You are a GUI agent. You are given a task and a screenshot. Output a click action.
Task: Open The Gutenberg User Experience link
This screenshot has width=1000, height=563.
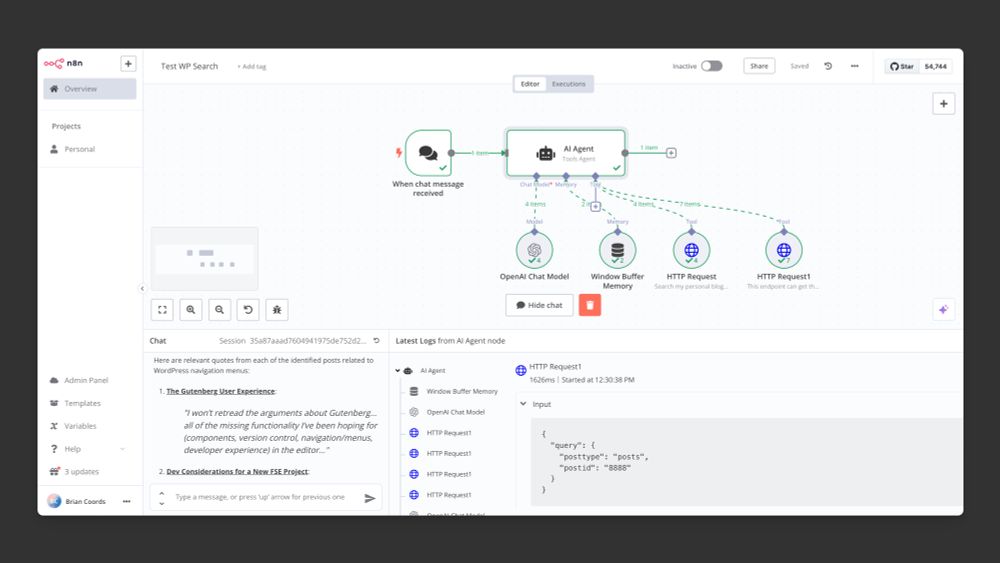[x=221, y=391]
